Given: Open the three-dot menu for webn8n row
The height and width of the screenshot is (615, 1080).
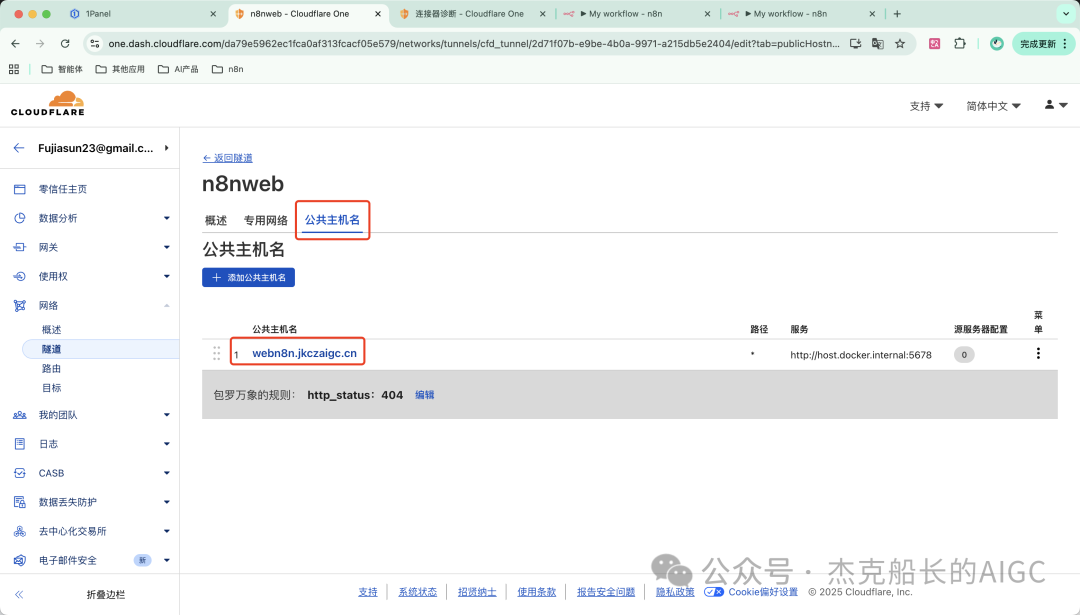Looking at the screenshot, I should (x=1038, y=353).
